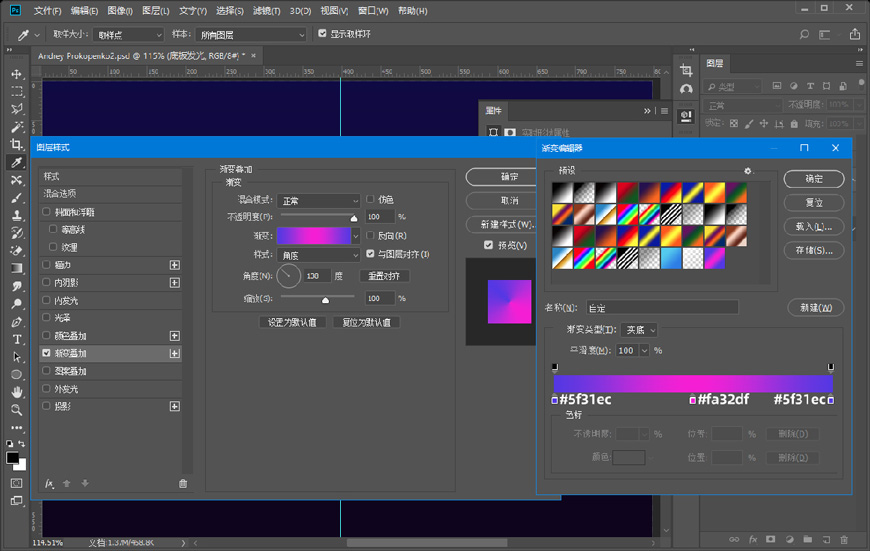Toggle the 预览(V) preview checkbox
The width and height of the screenshot is (870, 551).
[x=488, y=245]
